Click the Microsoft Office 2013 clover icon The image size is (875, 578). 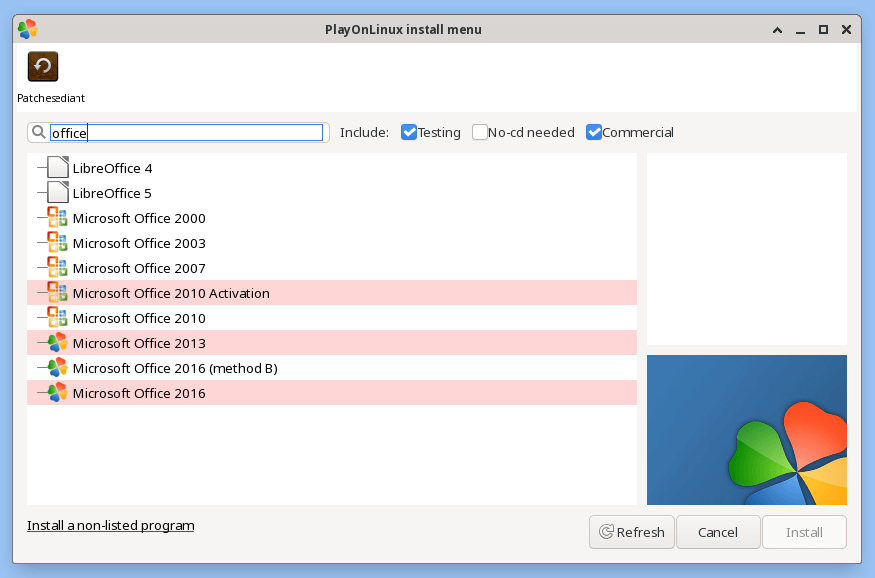pos(57,343)
